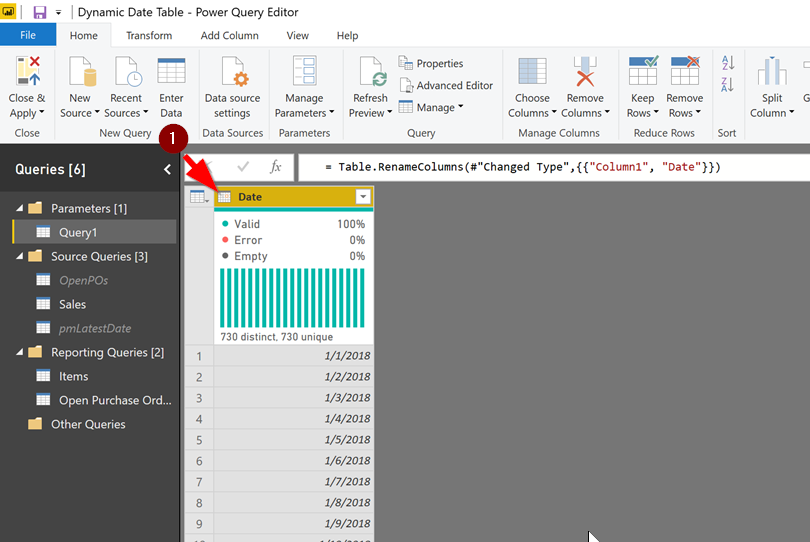Open the table menu icon in grid corner
The width and height of the screenshot is (810, 542).
pyautogui.click(x=199, y=197)
